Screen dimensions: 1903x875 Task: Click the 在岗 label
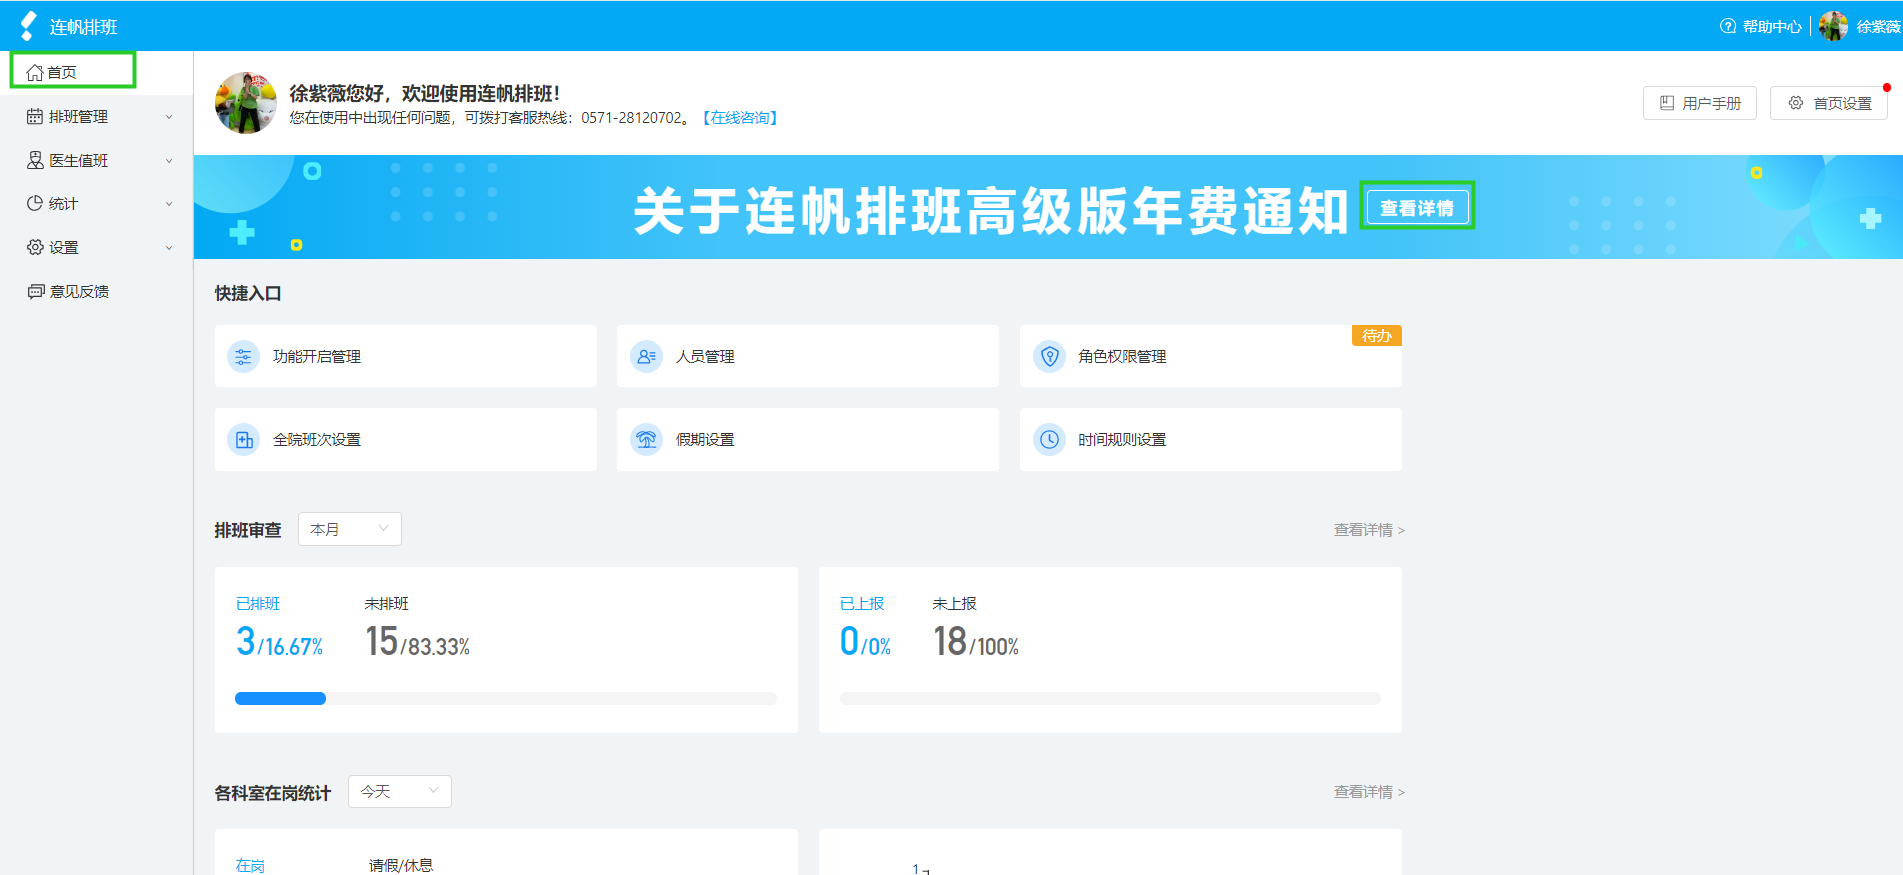250,866
